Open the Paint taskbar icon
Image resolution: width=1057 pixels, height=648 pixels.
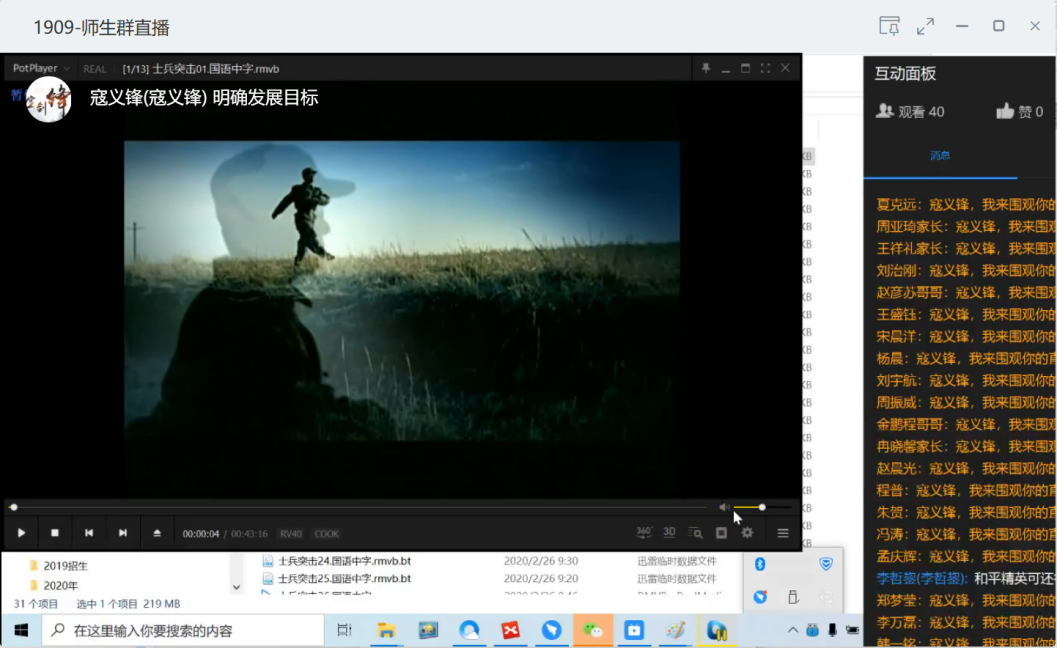(675, 630)
